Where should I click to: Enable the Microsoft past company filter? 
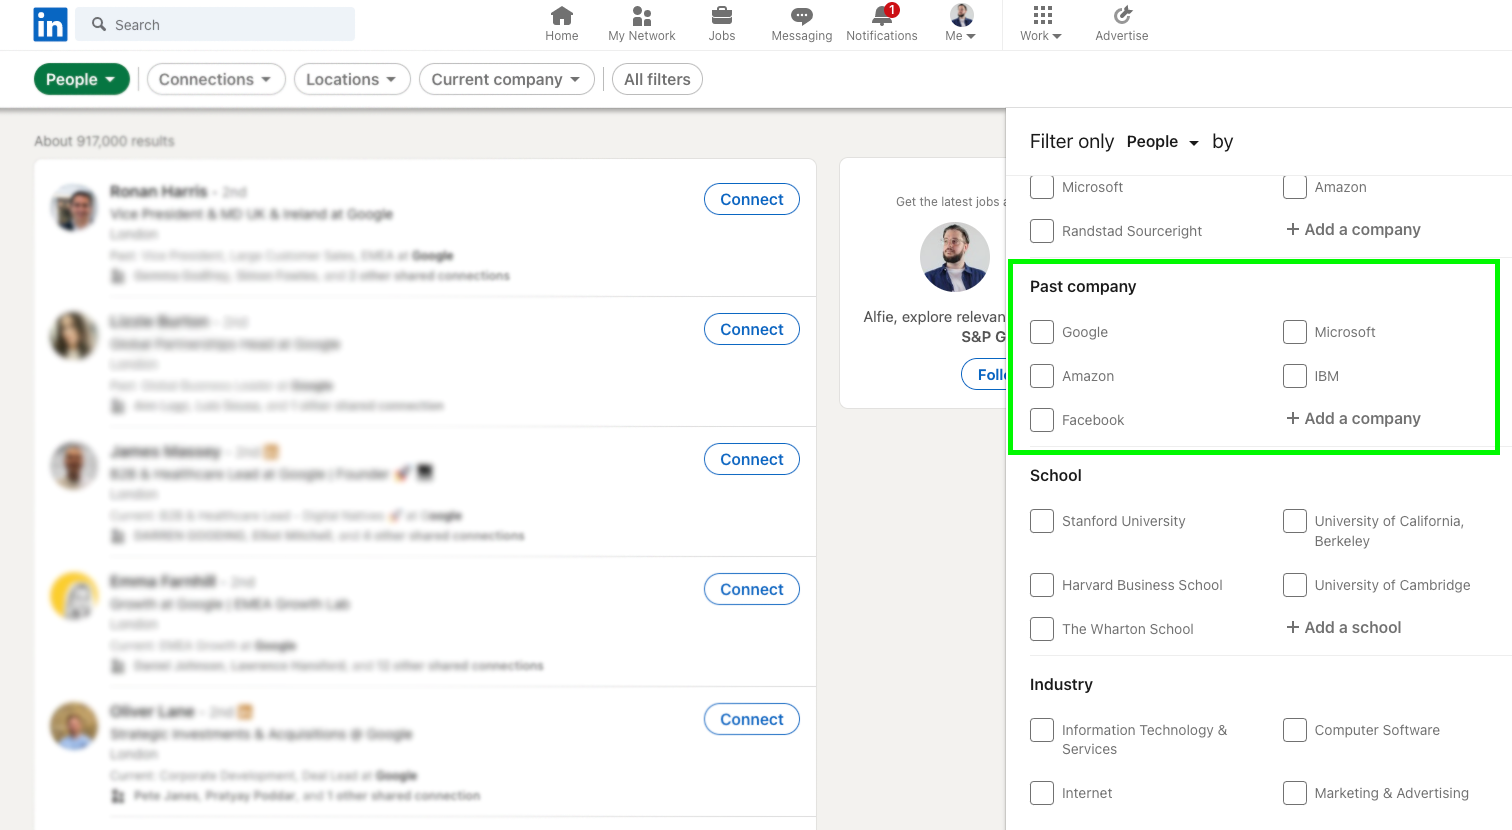tap(1295, 331)
